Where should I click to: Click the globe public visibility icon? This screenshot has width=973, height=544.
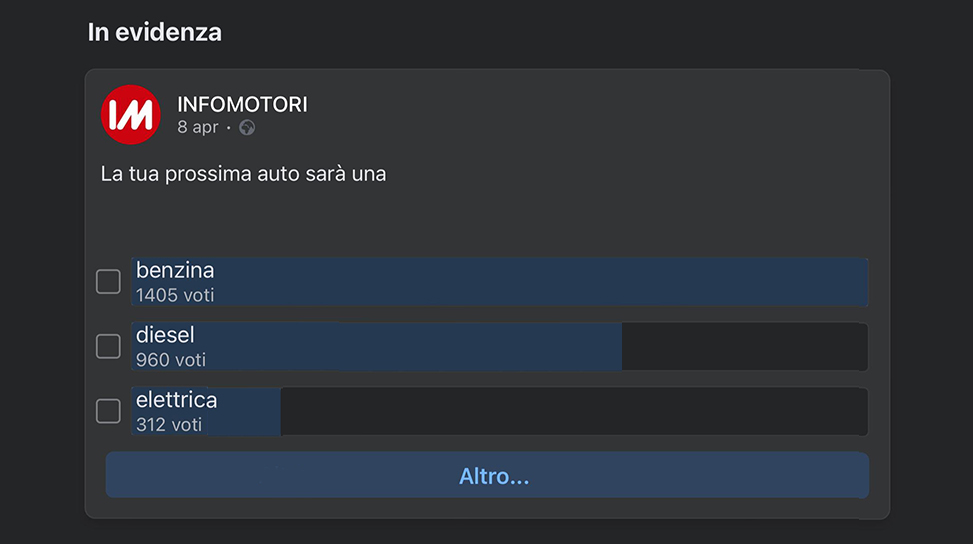(247, 127)
